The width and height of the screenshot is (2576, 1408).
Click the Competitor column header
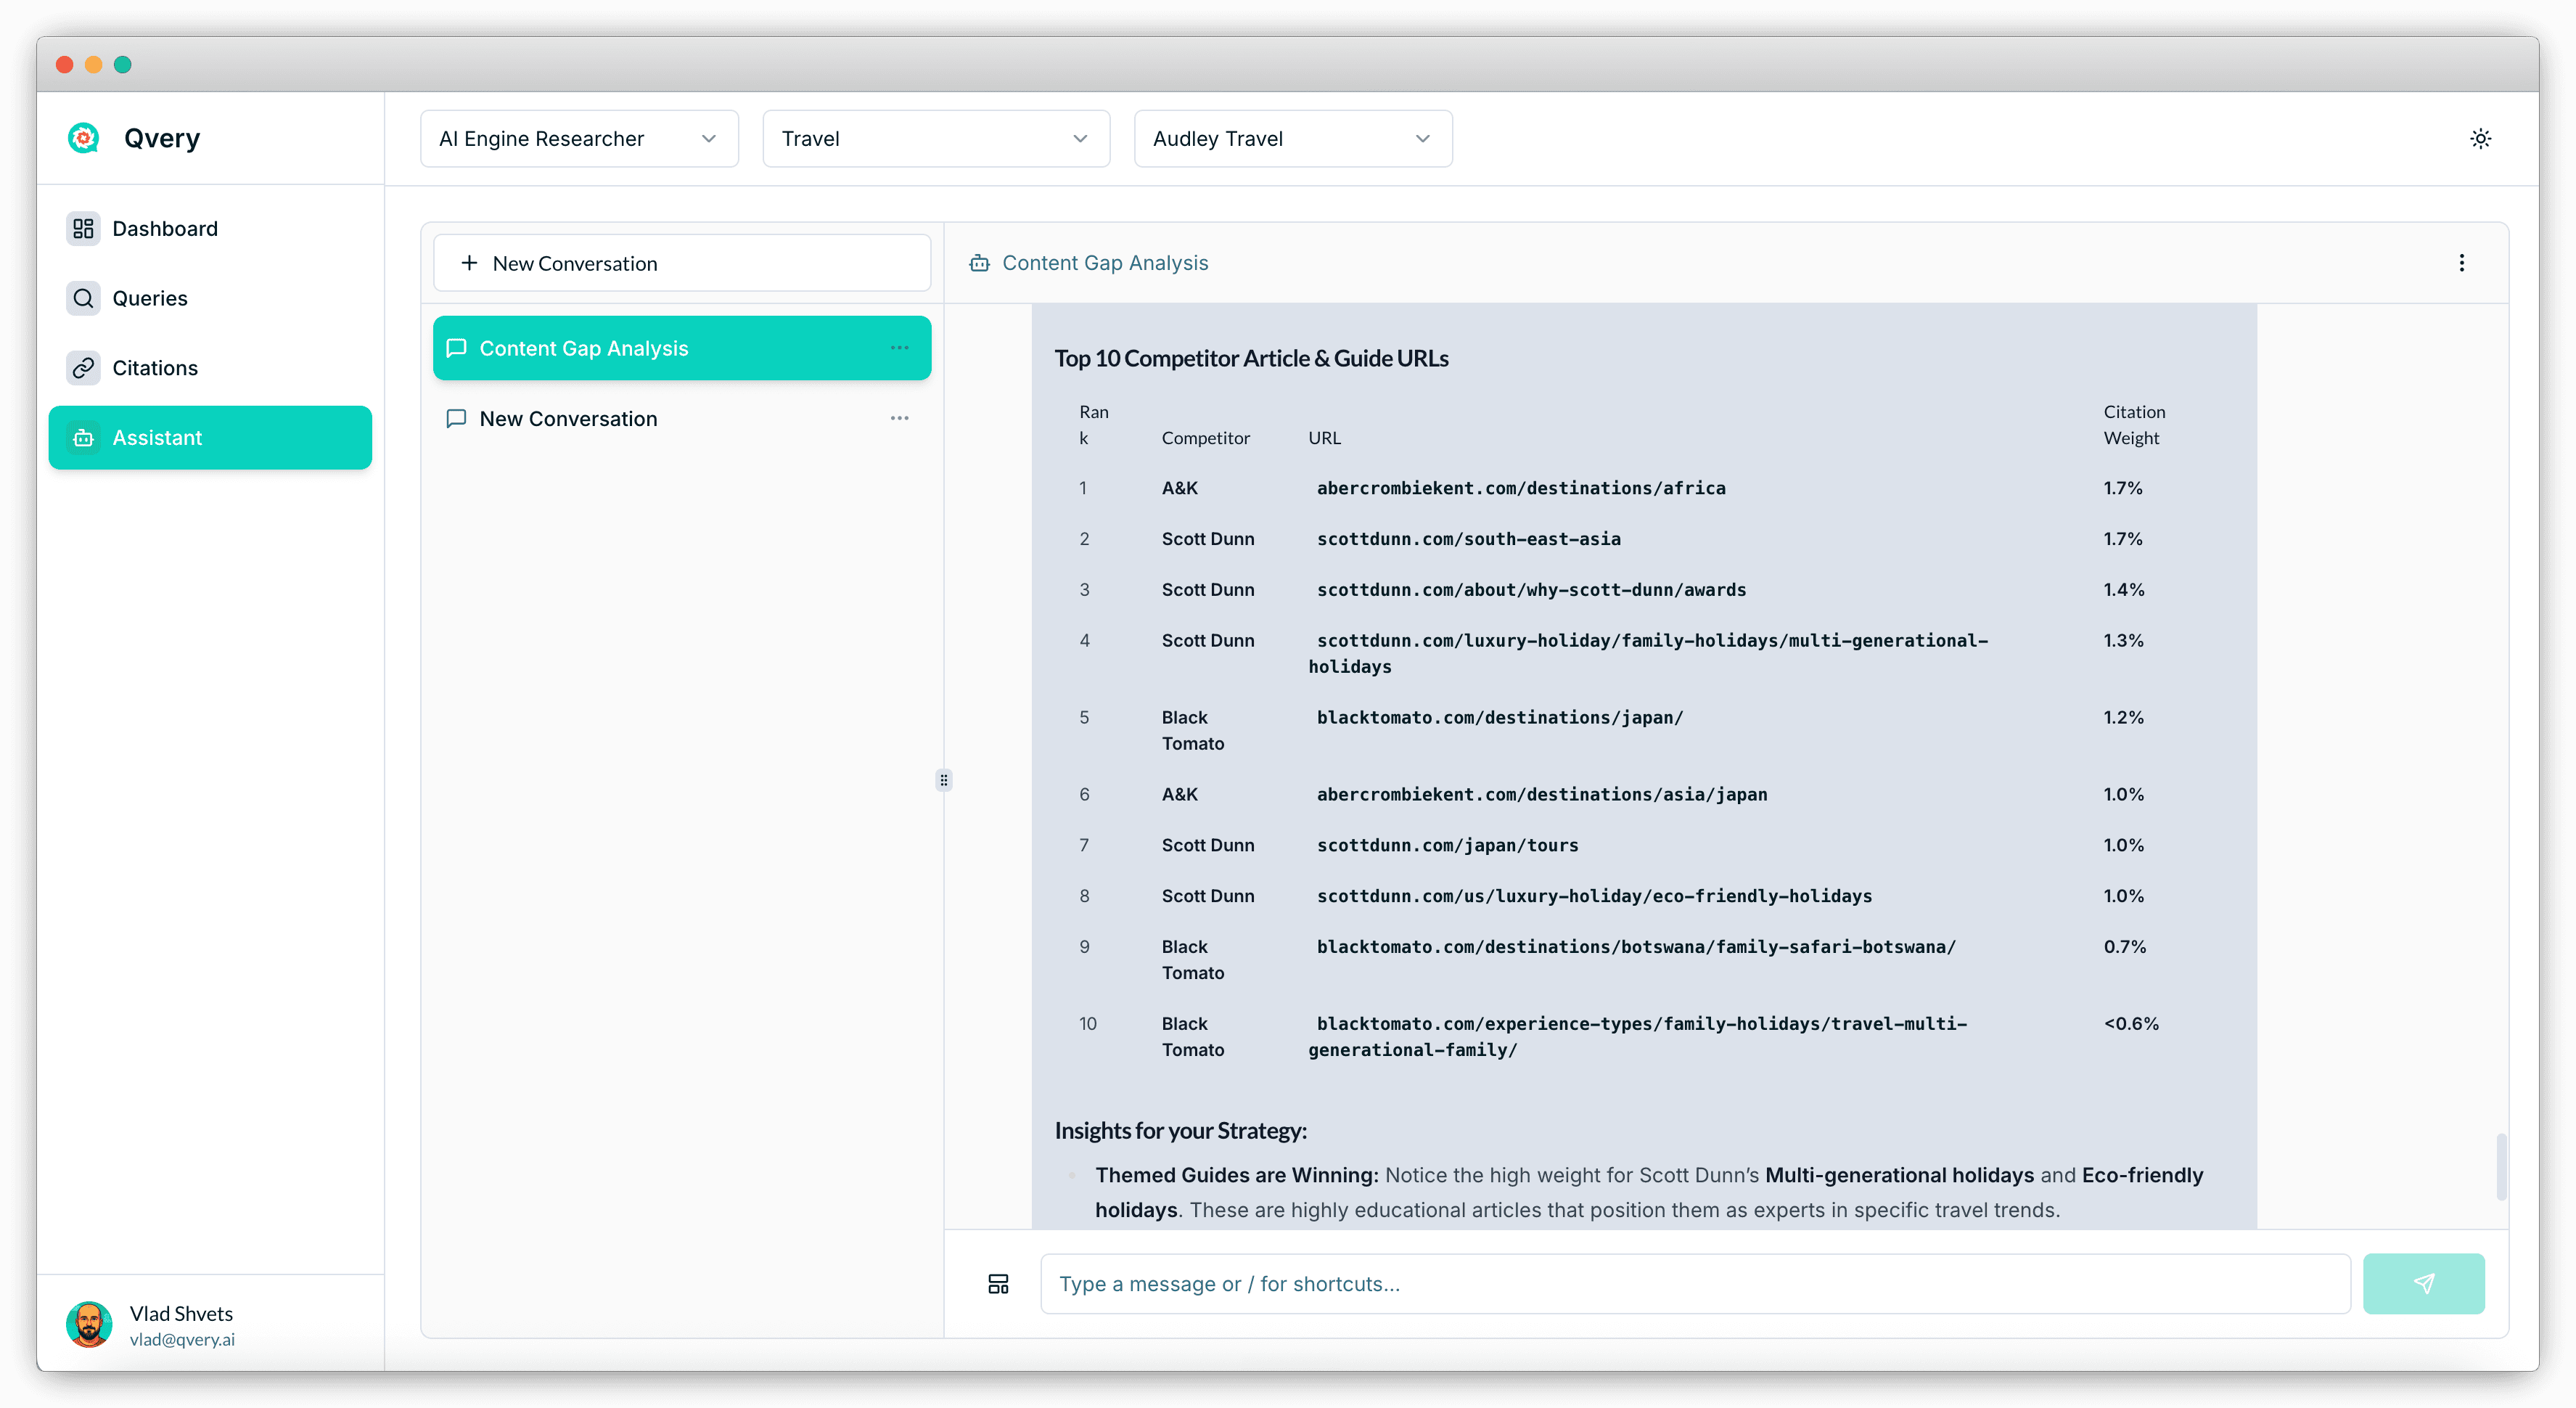pyautogui.click(x=1205, y=438)
